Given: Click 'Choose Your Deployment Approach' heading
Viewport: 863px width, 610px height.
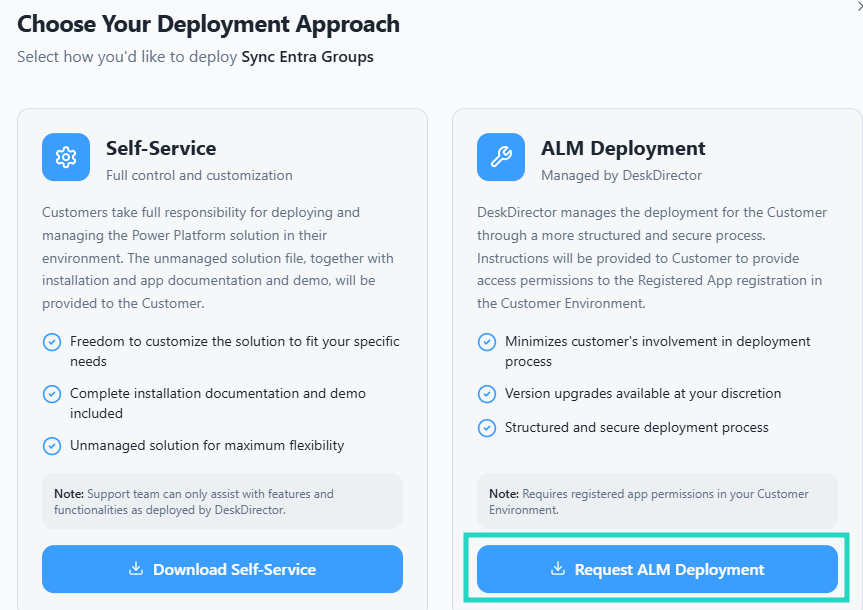Looking at the screenshot, I should click(x=208, y=24).
